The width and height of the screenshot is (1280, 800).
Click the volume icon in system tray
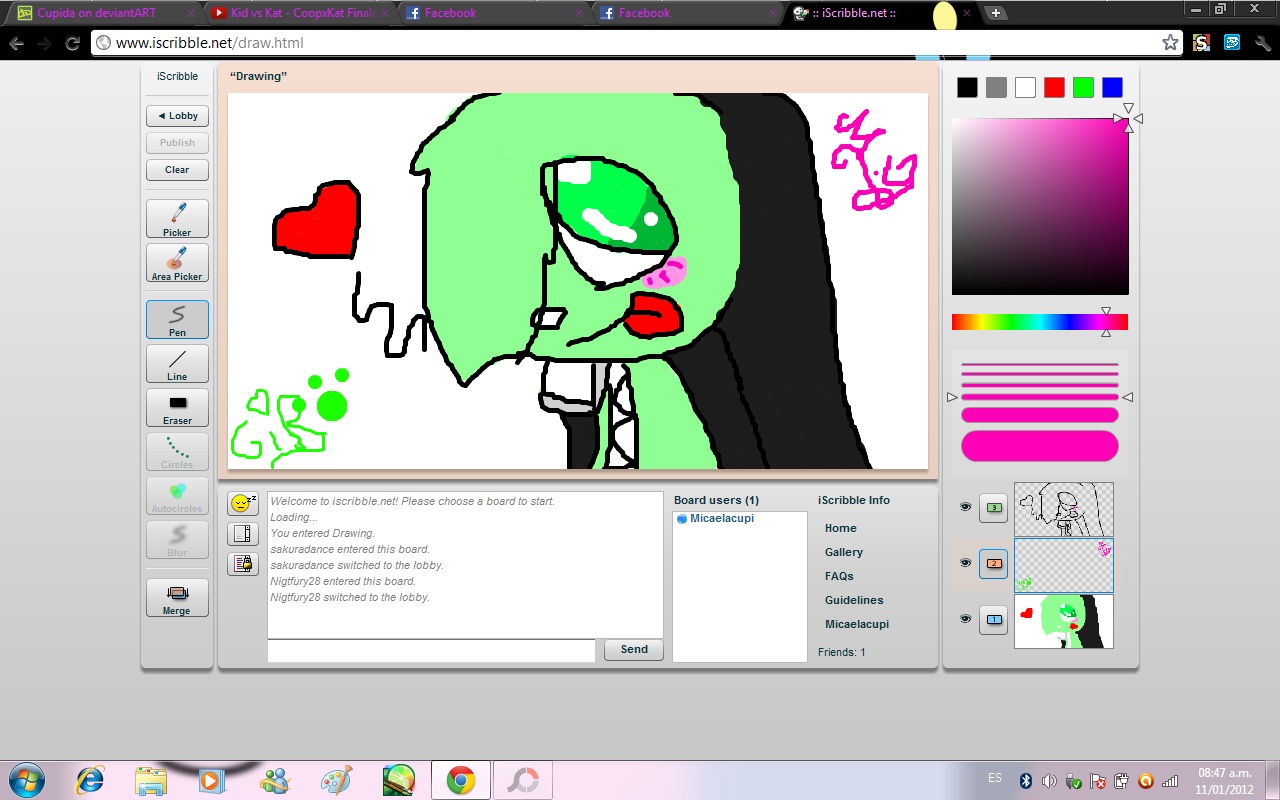[x=1048, y=780]
